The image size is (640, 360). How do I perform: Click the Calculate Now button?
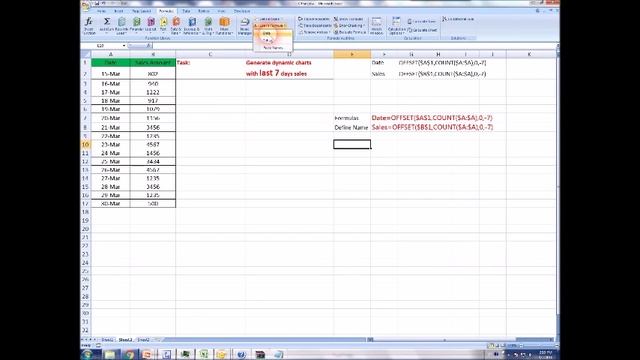[422, 21]
